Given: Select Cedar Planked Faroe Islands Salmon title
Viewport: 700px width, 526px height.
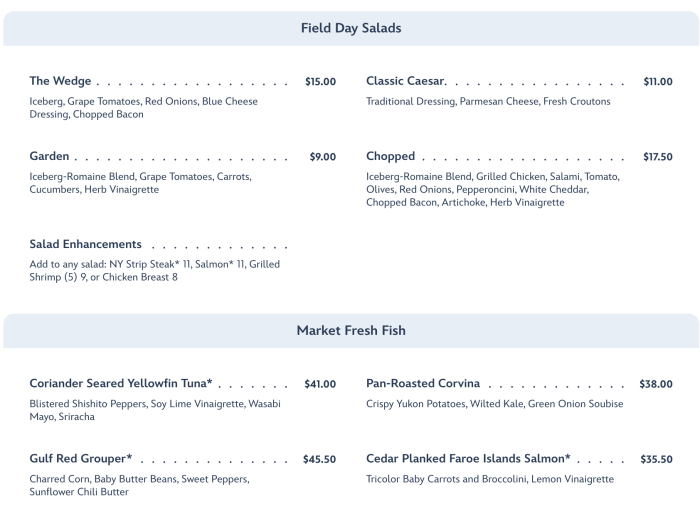Looking at the screenshot, I should point(468,459).
